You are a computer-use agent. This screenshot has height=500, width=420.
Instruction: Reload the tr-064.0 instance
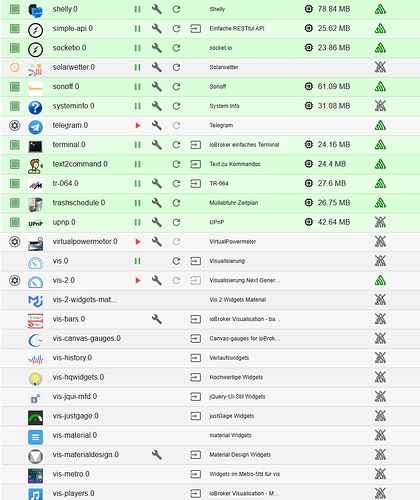(176, 184)
